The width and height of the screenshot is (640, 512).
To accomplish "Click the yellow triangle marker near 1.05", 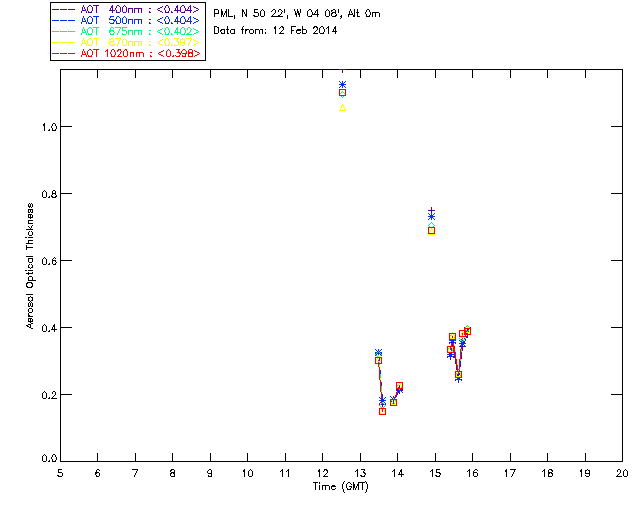I will tap(343, 108).
